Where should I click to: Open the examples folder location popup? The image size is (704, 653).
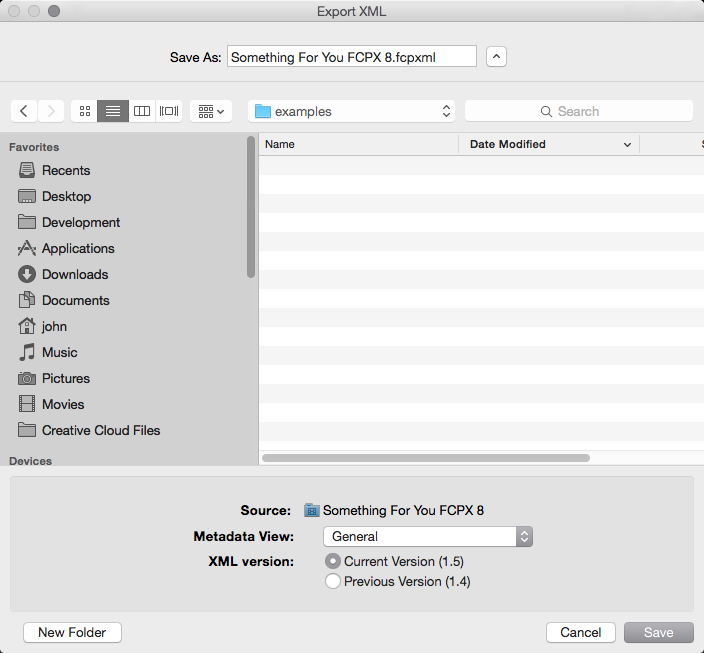351,111
